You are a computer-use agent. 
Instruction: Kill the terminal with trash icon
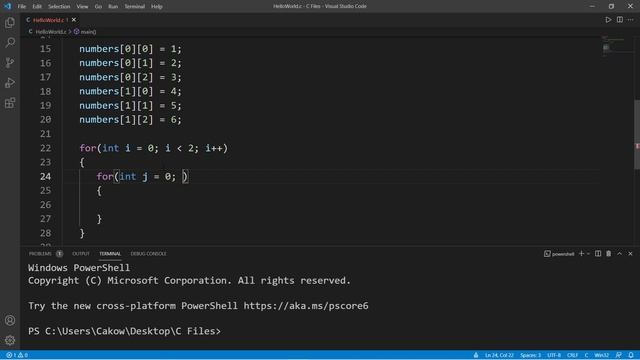point(609,253)
